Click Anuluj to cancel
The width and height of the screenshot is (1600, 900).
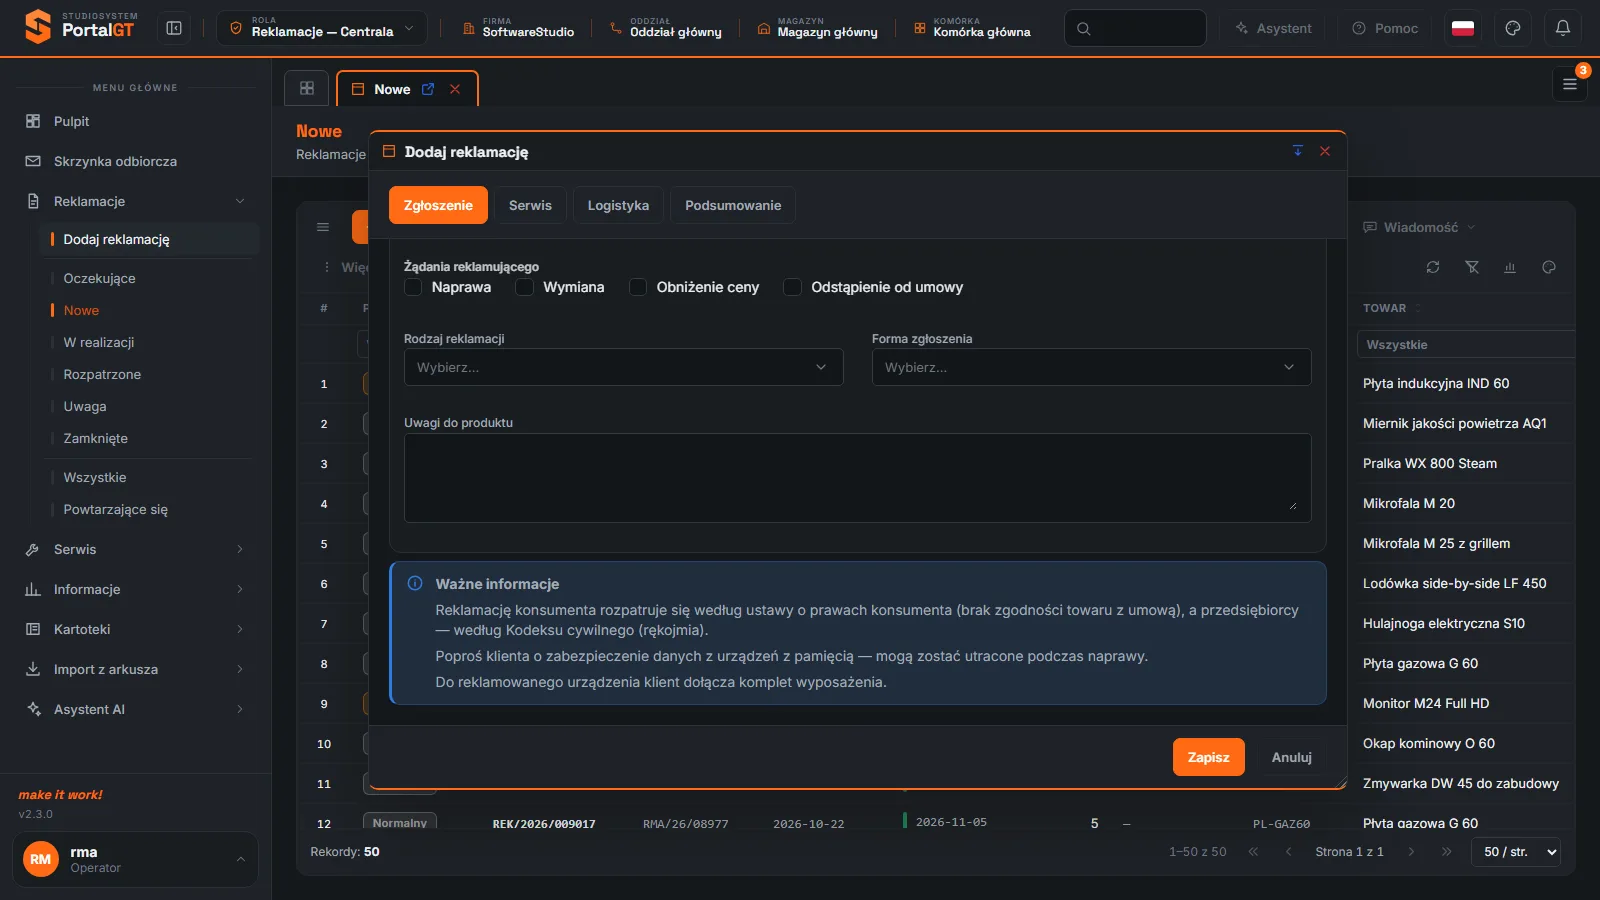1291,757
